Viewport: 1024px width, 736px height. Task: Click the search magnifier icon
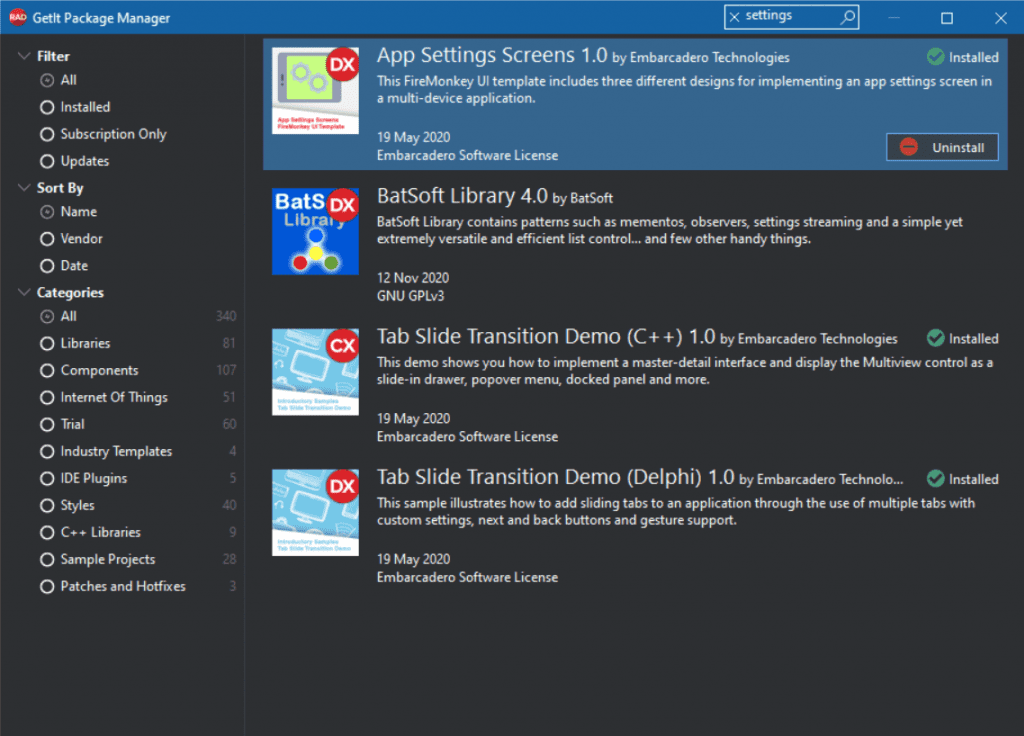(x=847, y=17)
